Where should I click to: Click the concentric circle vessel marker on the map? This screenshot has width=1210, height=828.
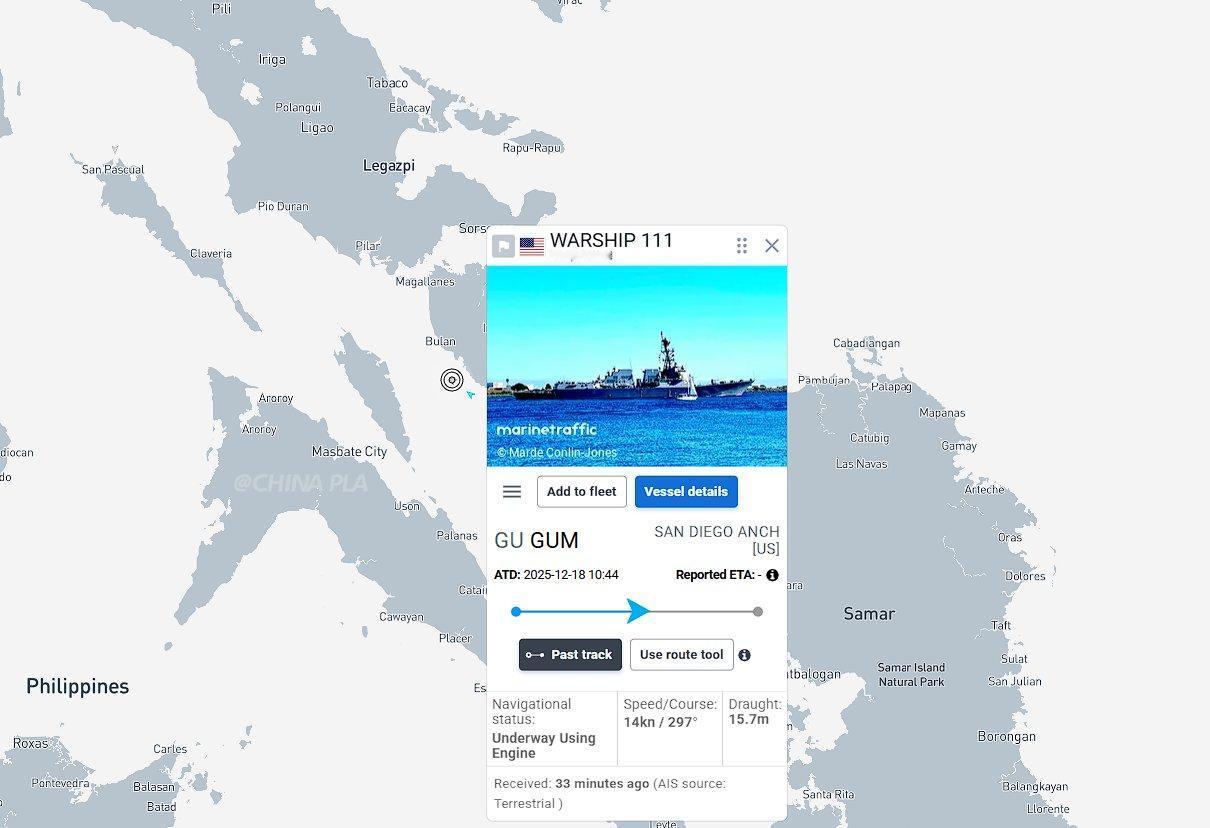pyautogui.click(x=452, y=380)
